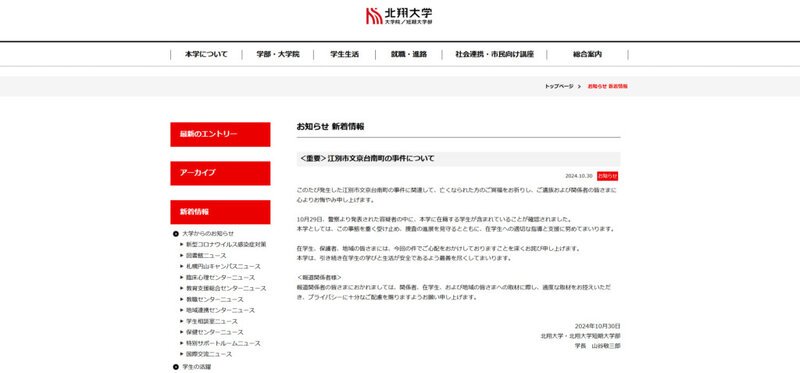Open 社会連携・市民向け講座 menu item
800x373 pixels.
[494, 55]
